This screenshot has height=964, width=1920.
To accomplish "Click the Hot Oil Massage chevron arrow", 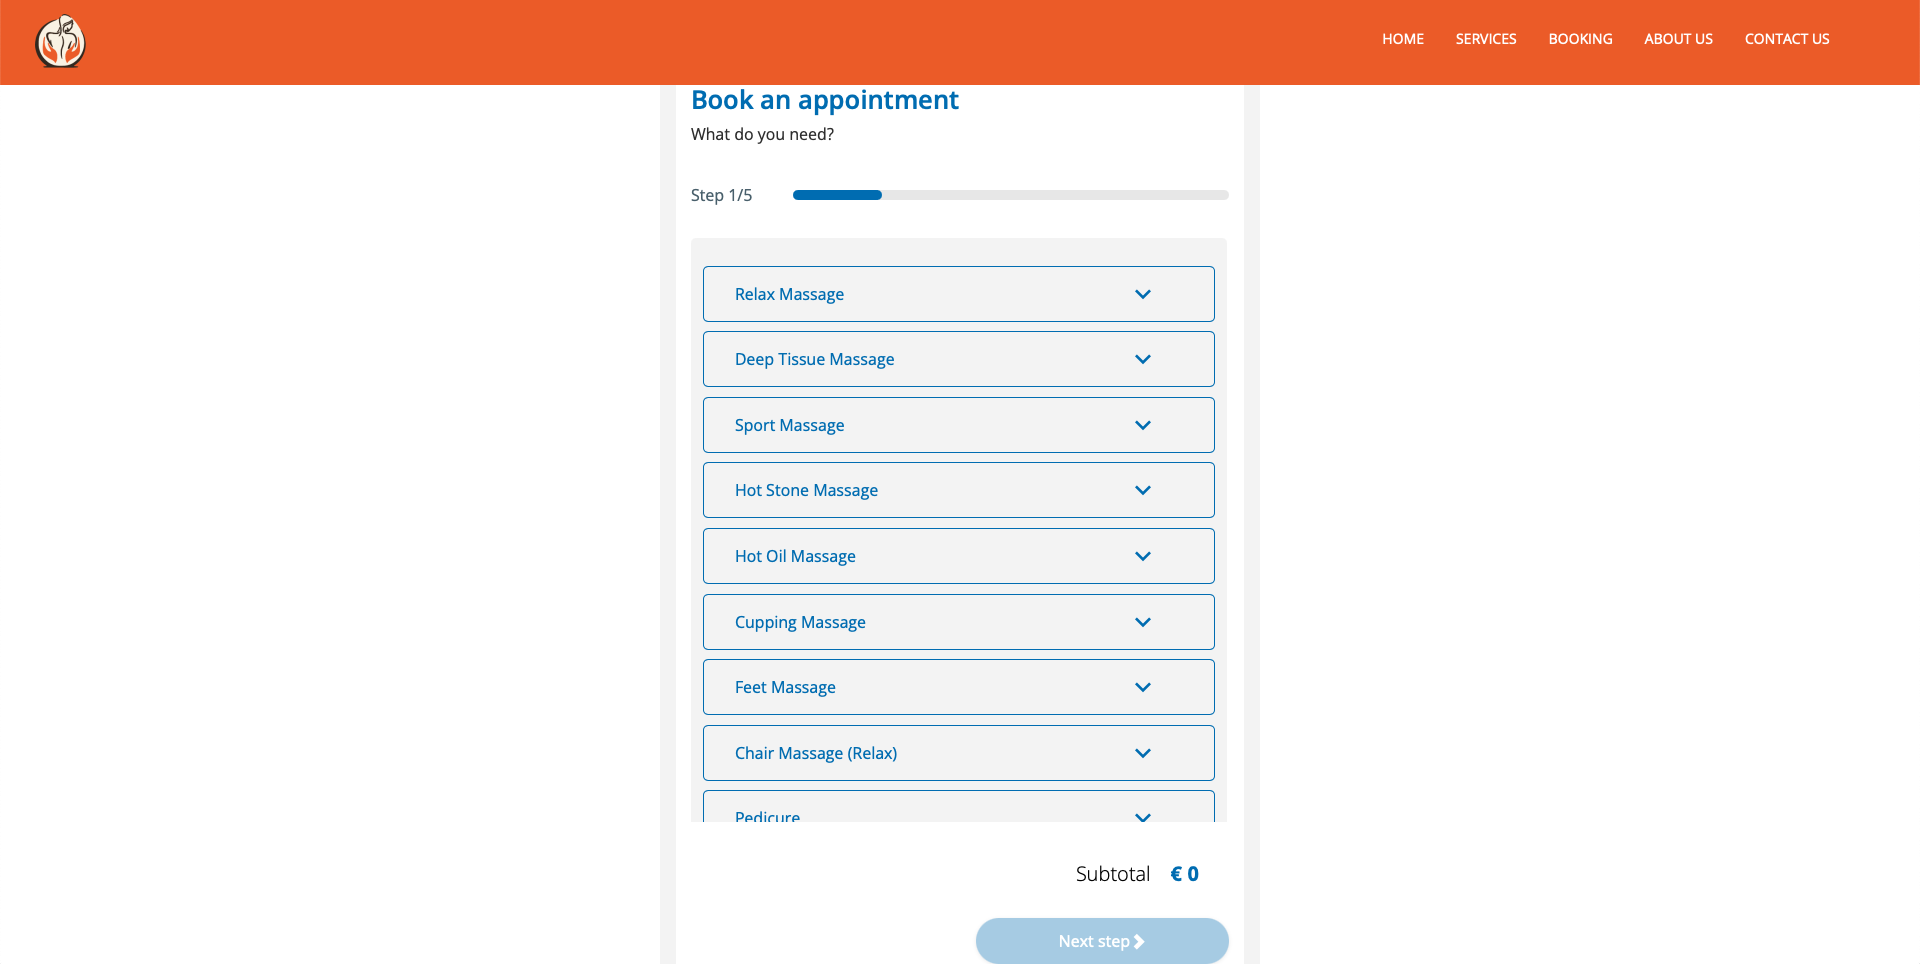I will [x=1143, y=556].
